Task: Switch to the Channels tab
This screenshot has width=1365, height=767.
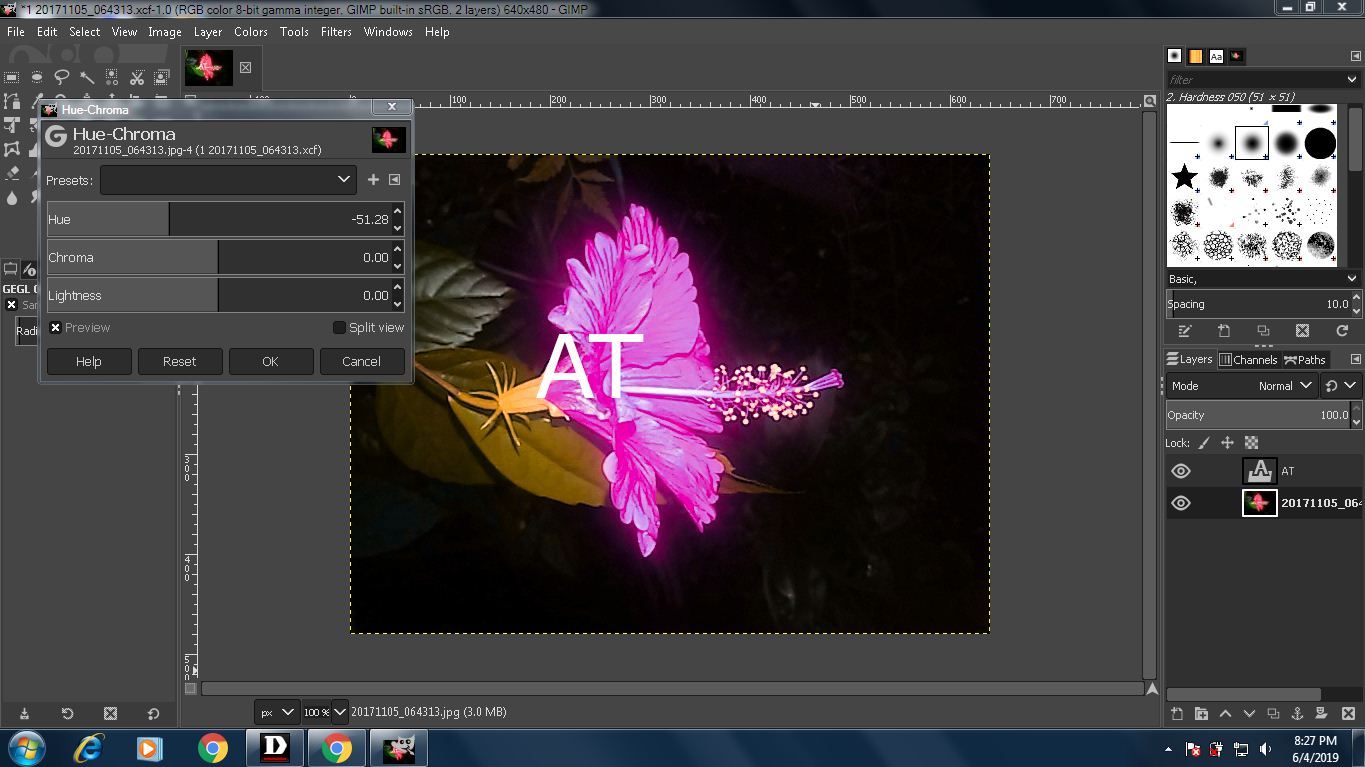Action: [1248, 360]
